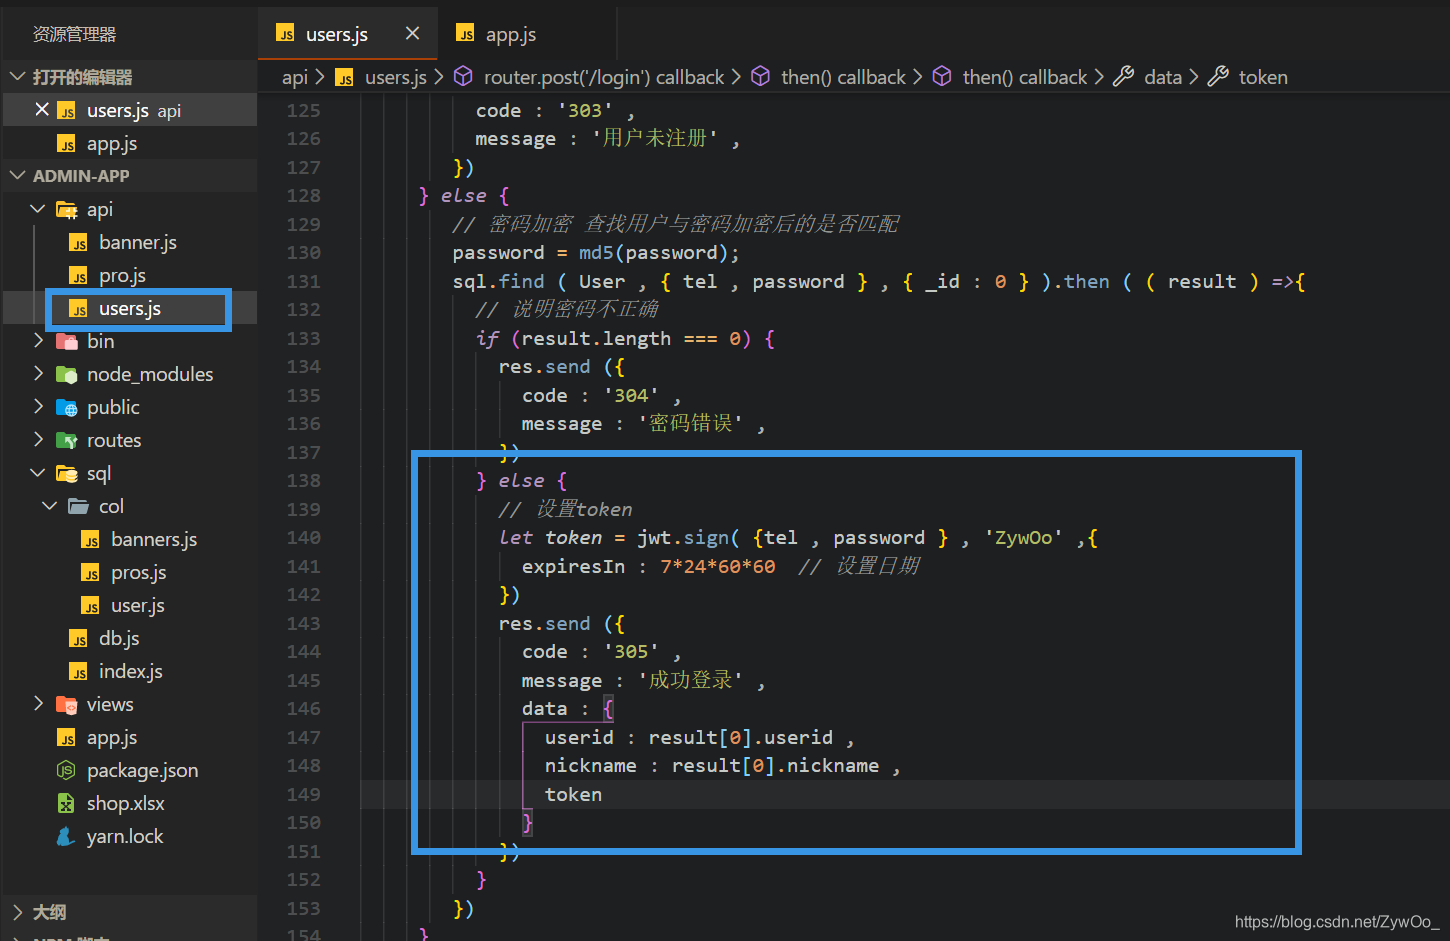This screenshot has height=941, width=1450.
Task: Close the users.js editor tab
Action: tap(412, 34)
